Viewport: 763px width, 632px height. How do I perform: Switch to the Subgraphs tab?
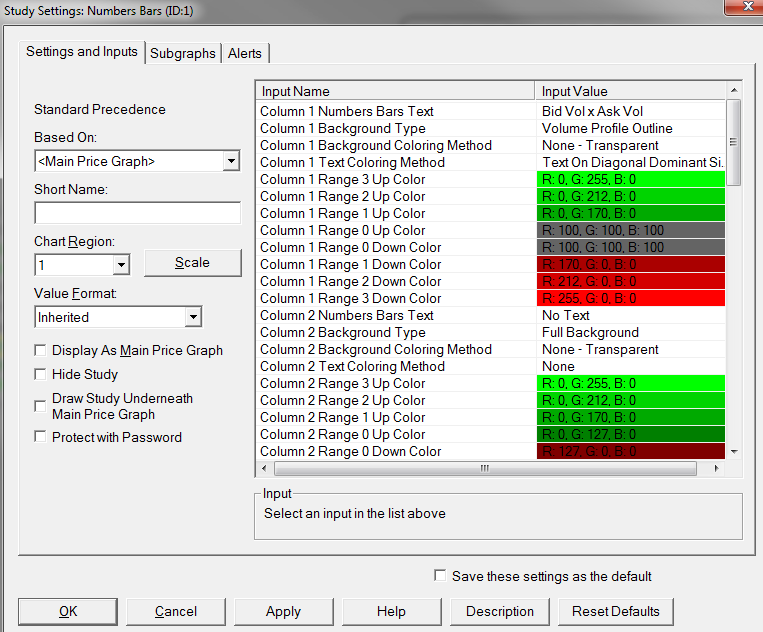pos(182,53)
